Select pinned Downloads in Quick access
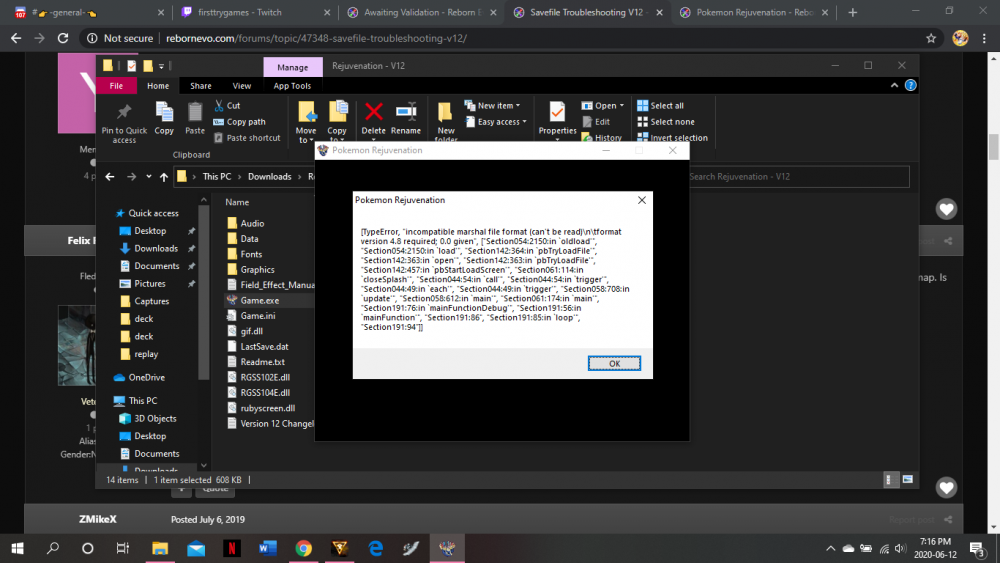1000x563 pixels. tap(156, 249)
